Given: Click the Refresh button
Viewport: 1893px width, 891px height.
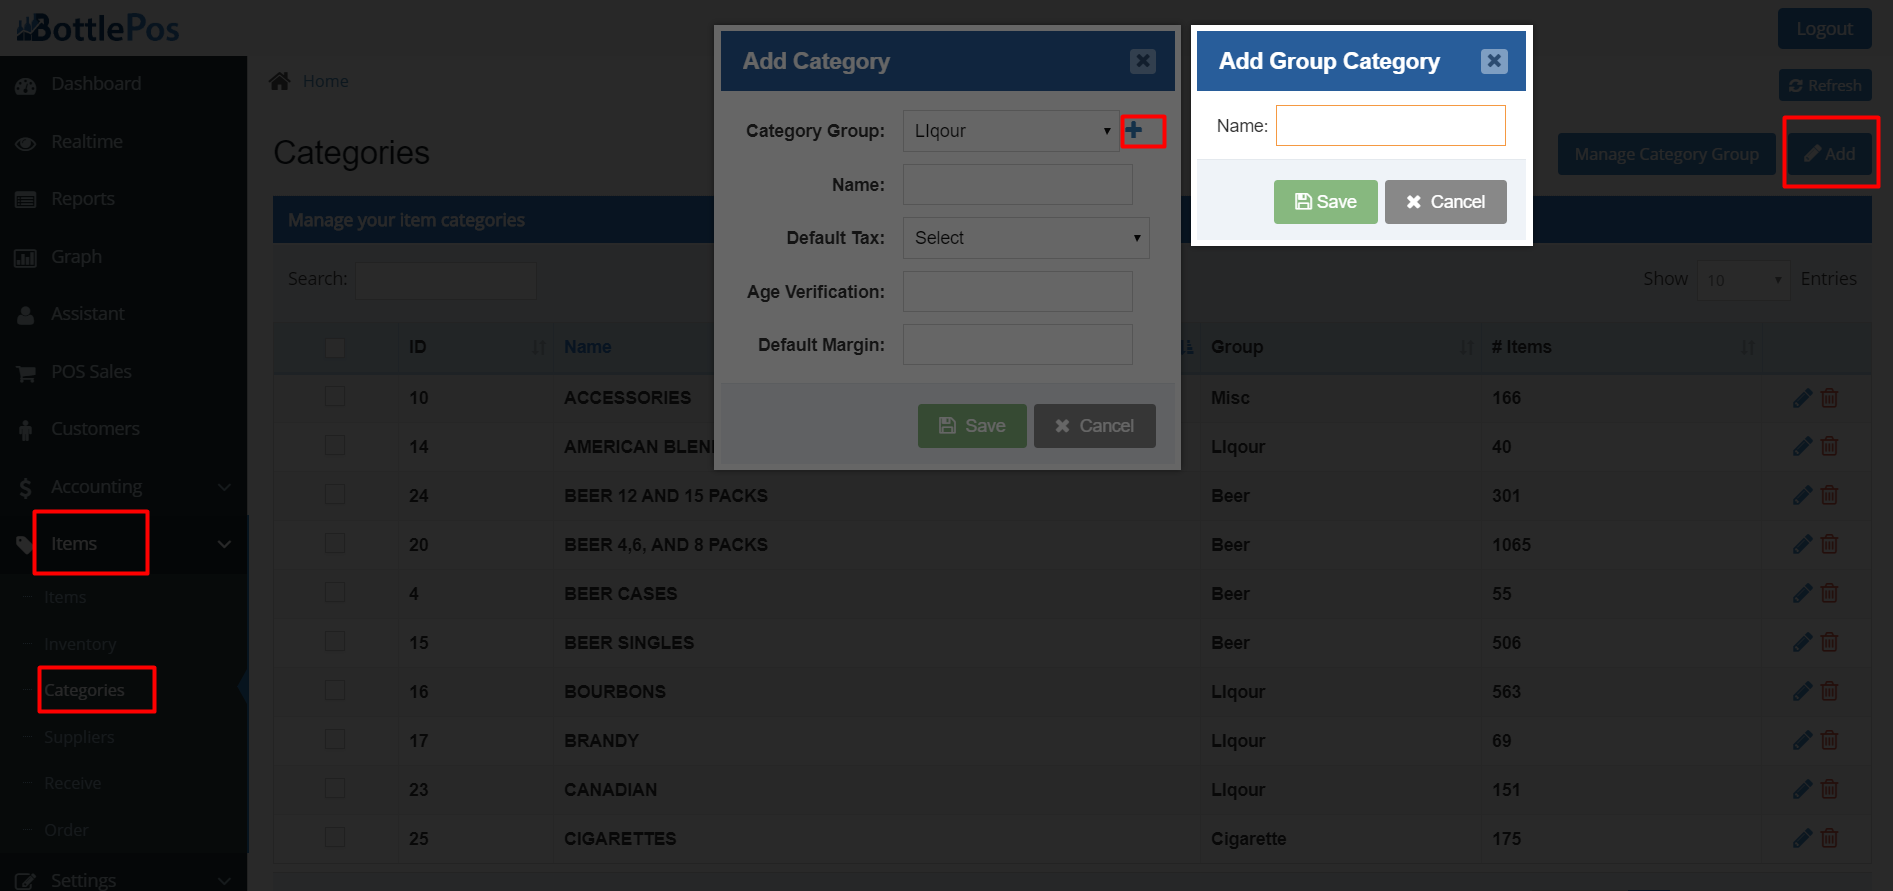Looking at the screenshot, I should point(1825,86).
